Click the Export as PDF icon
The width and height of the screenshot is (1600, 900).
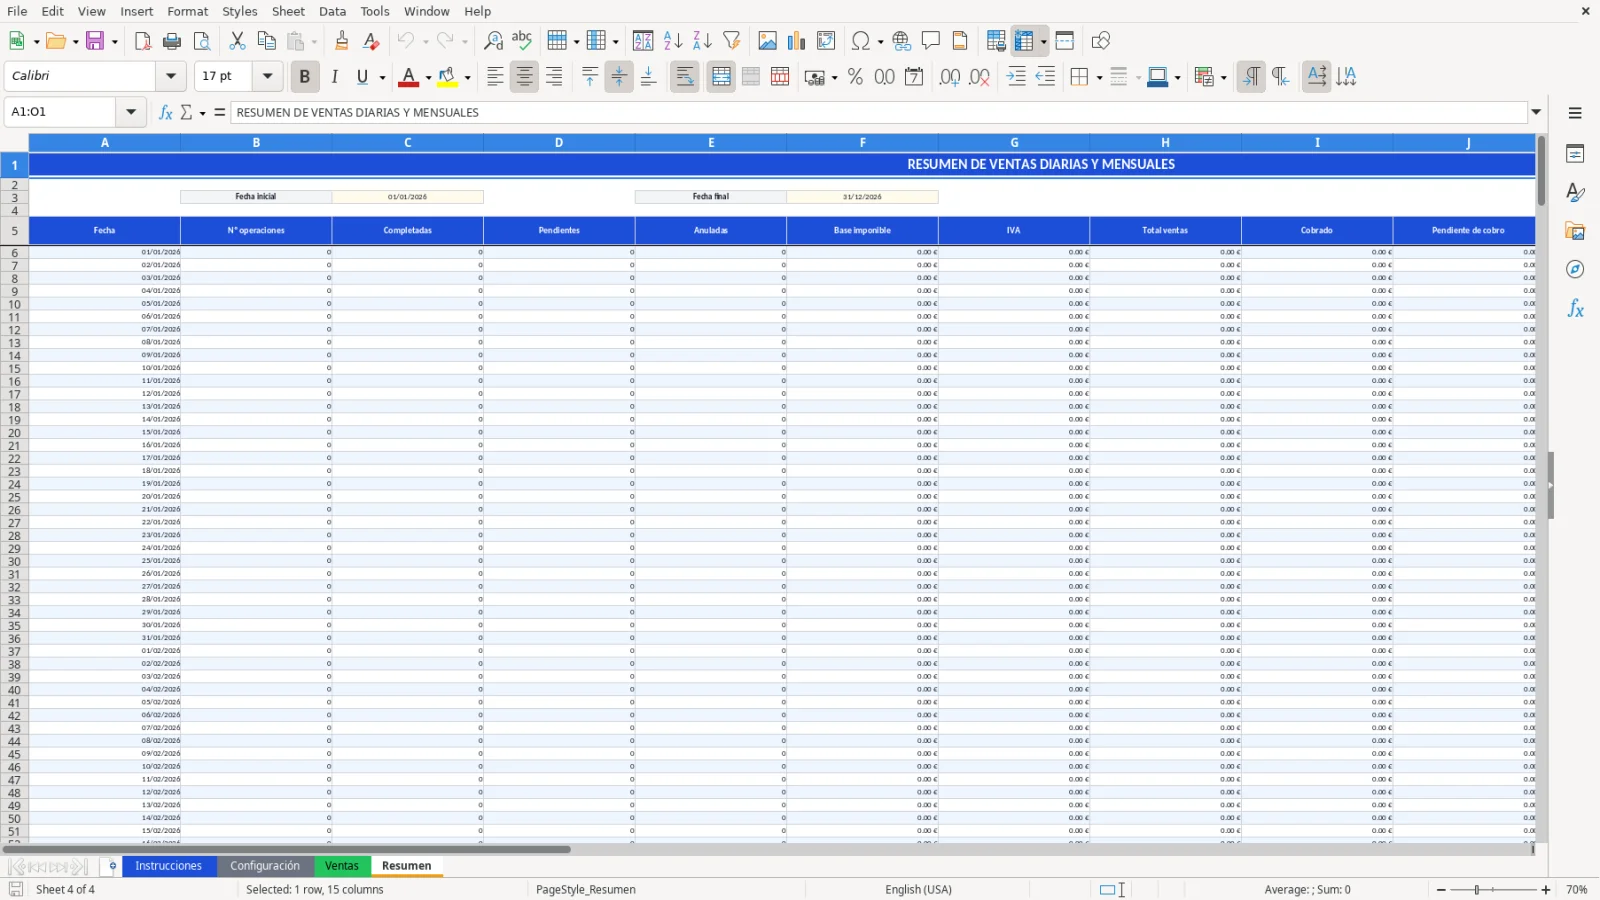click(x=143, y=41)
